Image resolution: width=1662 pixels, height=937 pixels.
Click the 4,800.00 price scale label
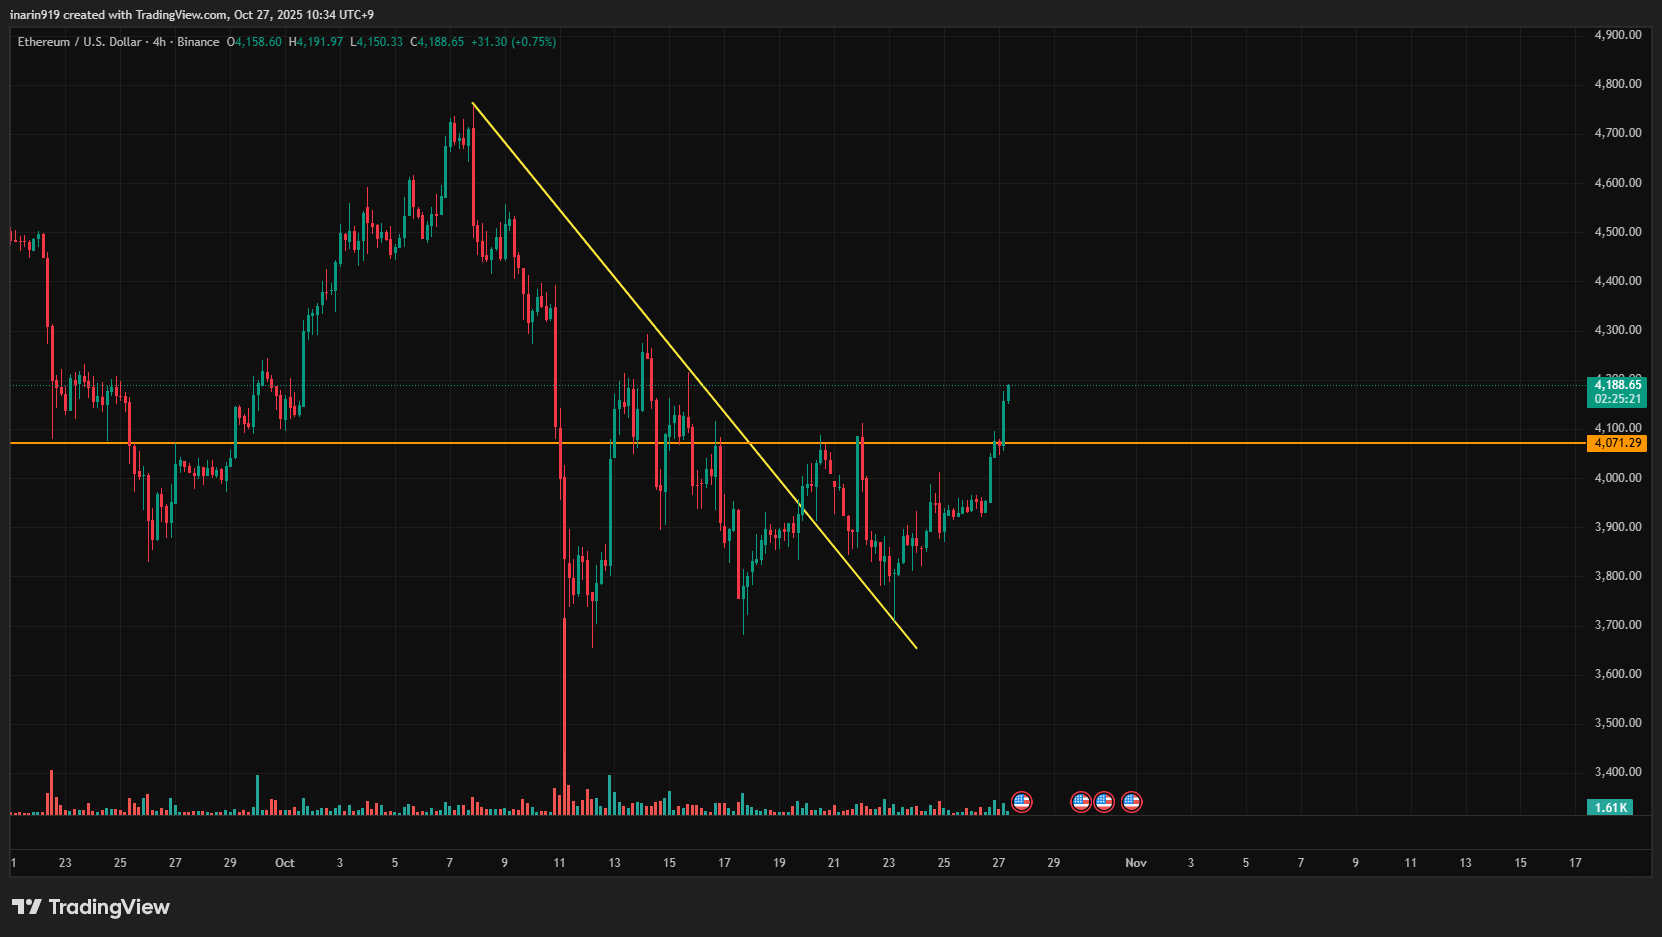pyautogui.click(x=1617, y=84)
